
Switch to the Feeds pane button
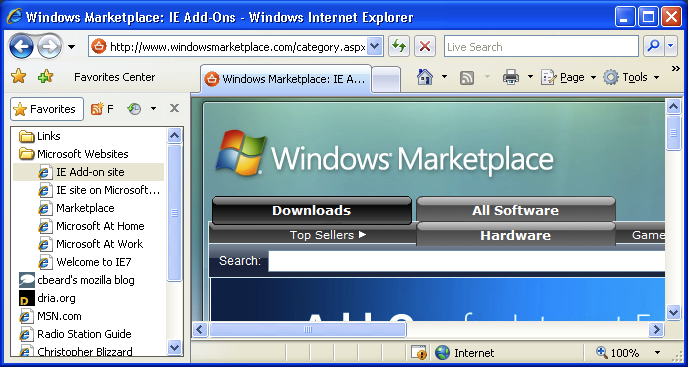102,109
